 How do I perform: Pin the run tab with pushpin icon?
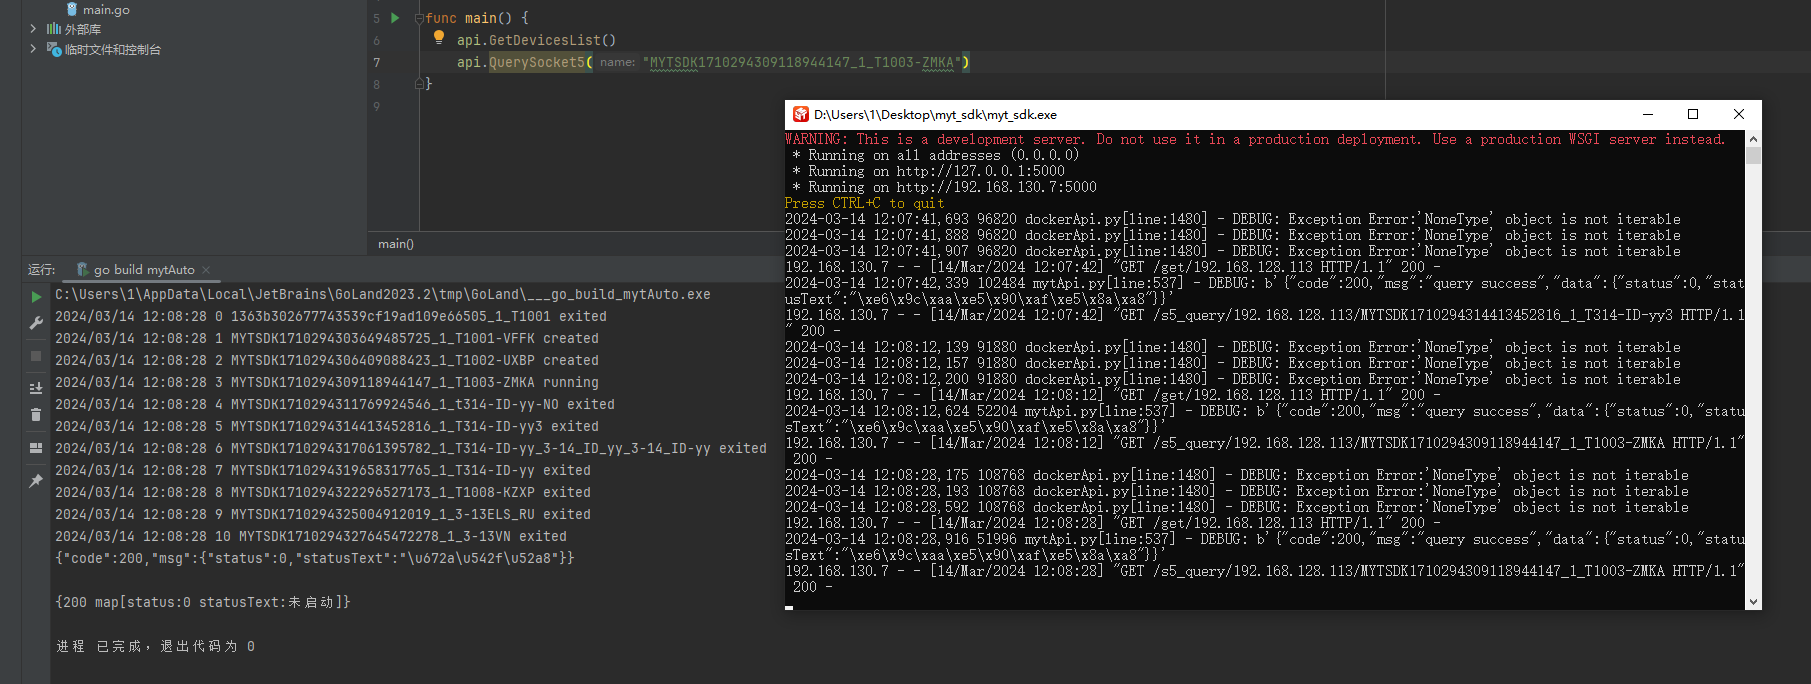(36, 481)
